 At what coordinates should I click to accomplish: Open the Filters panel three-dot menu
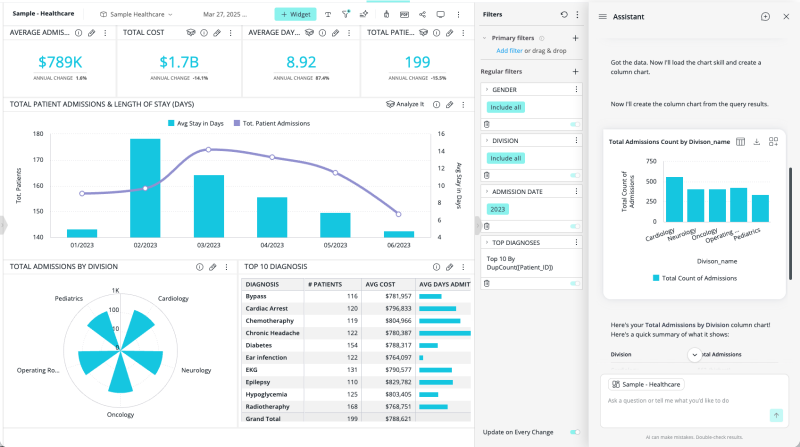point(577,14)
